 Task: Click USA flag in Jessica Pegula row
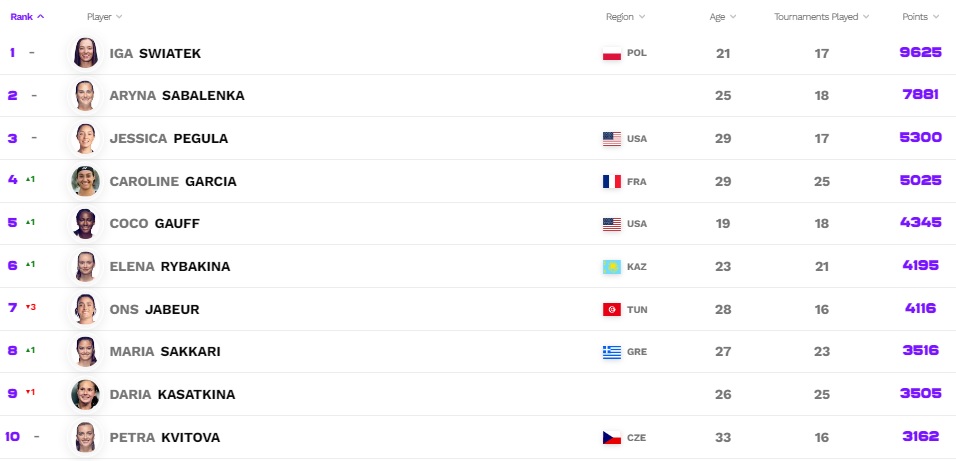(x=612, y=138)
